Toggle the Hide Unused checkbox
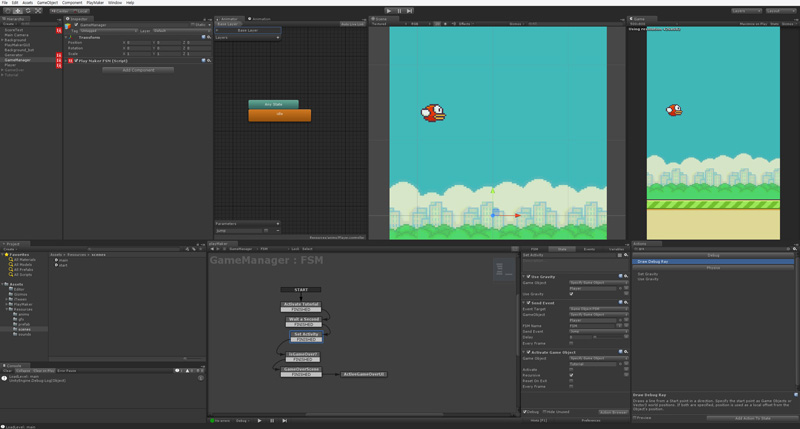 click(x=544, y=412)
